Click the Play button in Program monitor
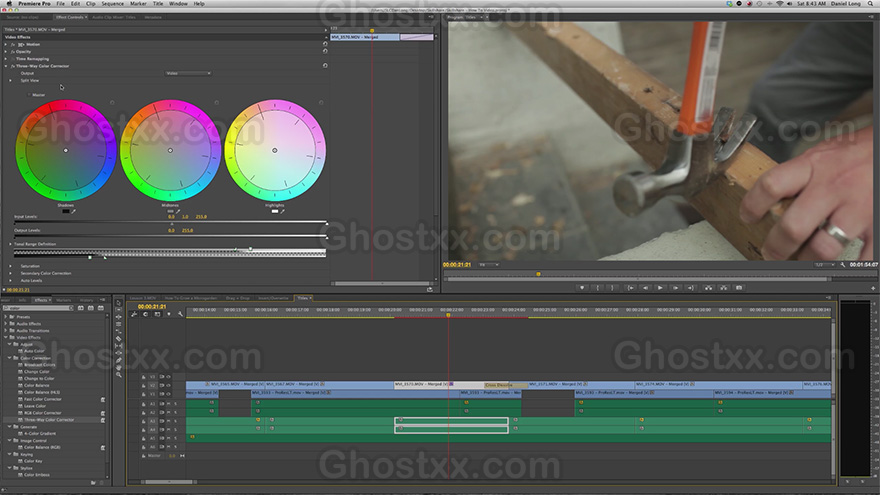 (660, 288)
